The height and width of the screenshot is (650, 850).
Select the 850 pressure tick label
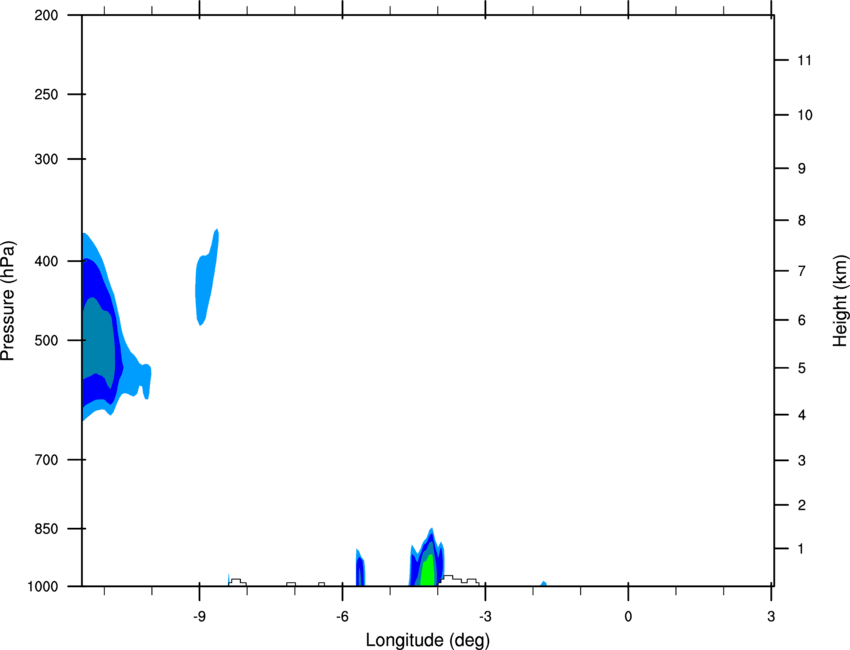point(46,529)
